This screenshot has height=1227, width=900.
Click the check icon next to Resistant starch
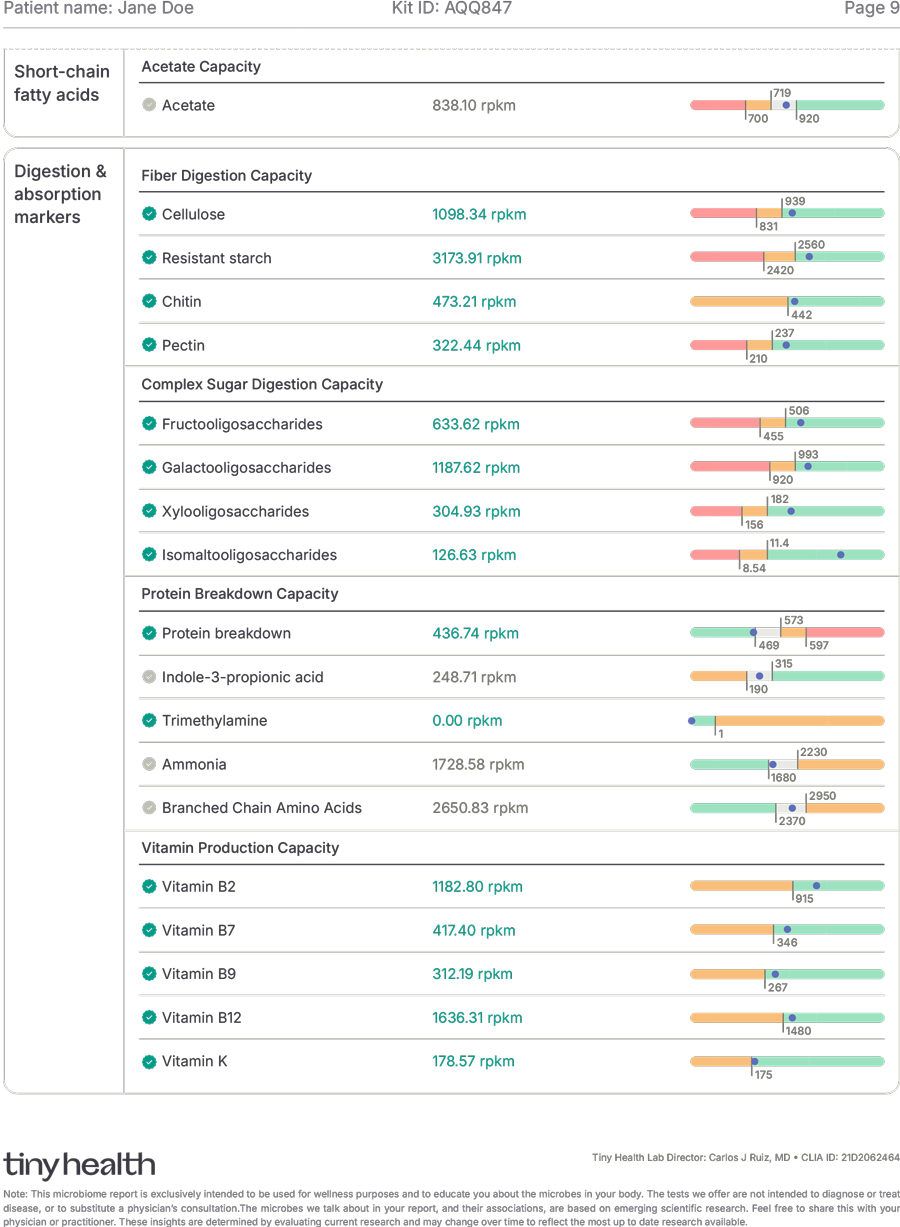click(149, 258)
